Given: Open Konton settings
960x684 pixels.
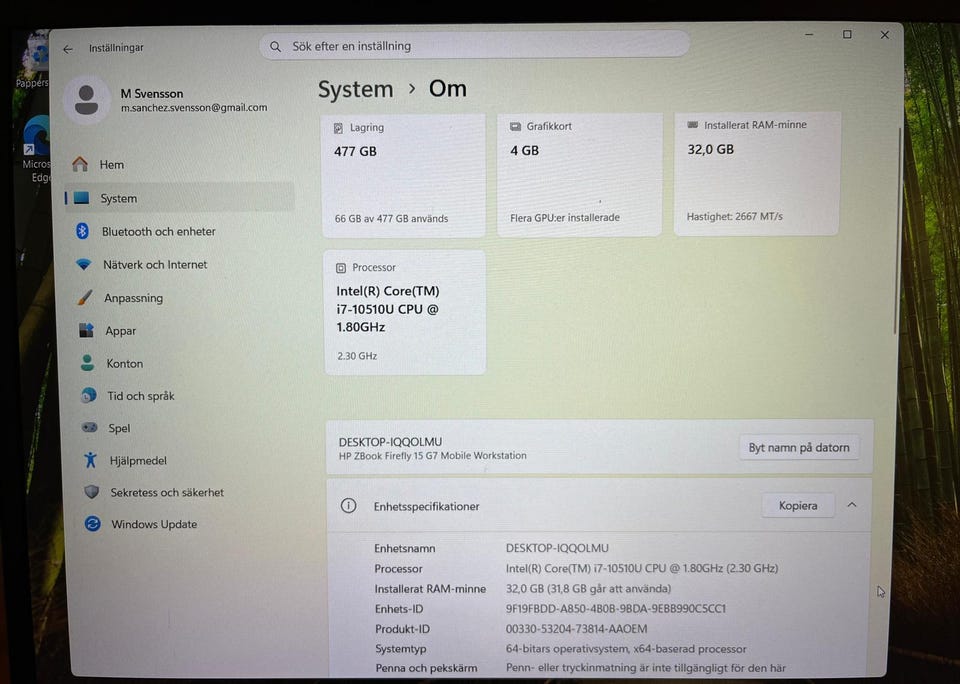Looking at the screenshot, I should [x=183, y=363].
